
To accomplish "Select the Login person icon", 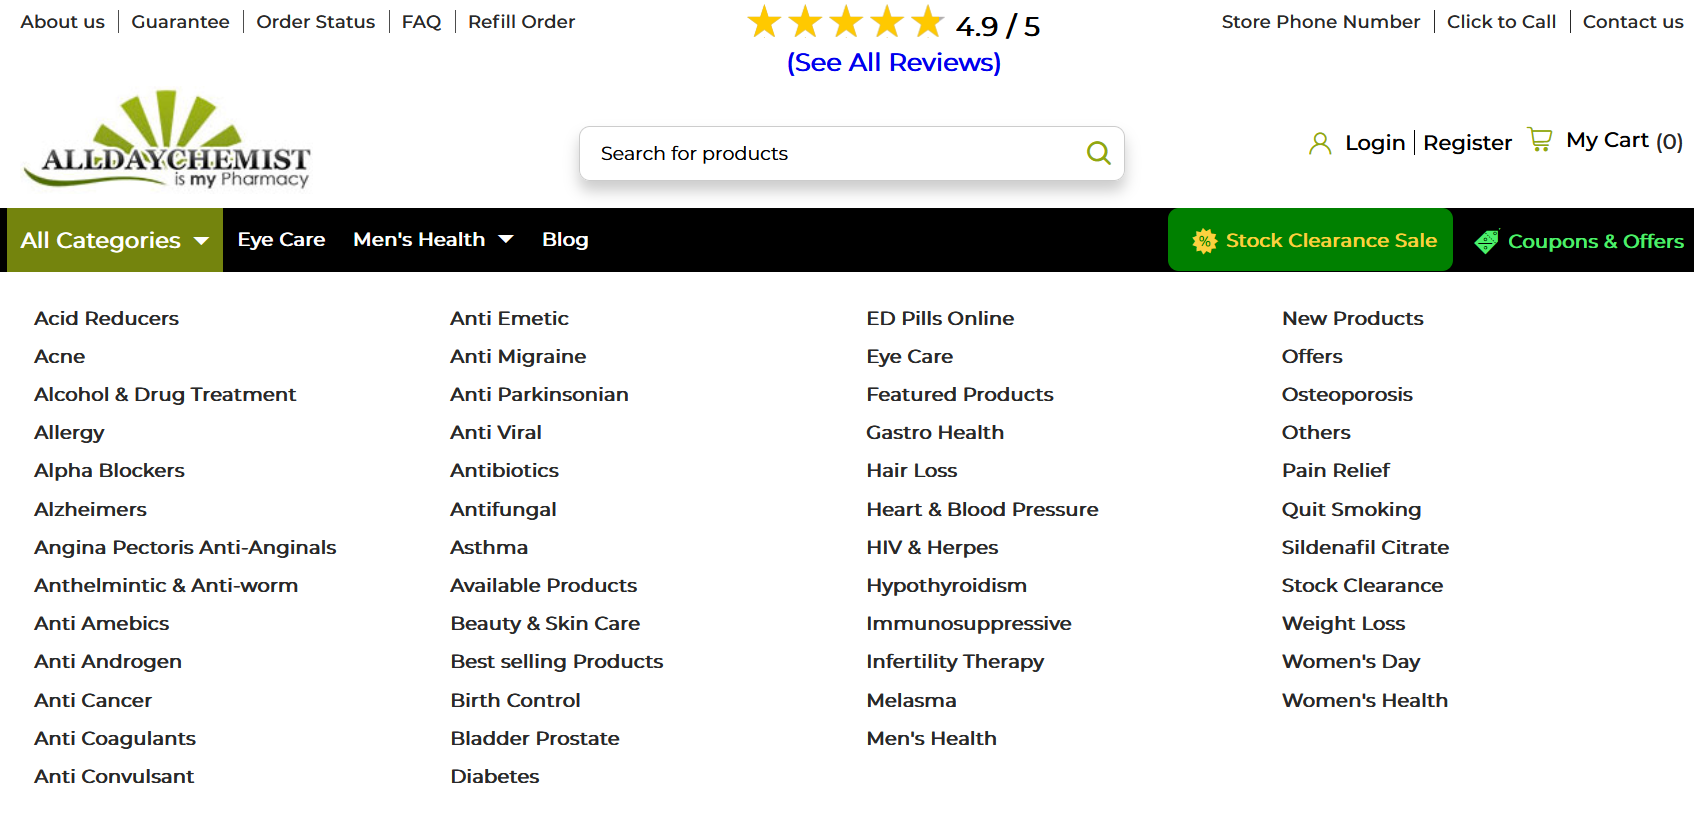I will click(1320, 142).
